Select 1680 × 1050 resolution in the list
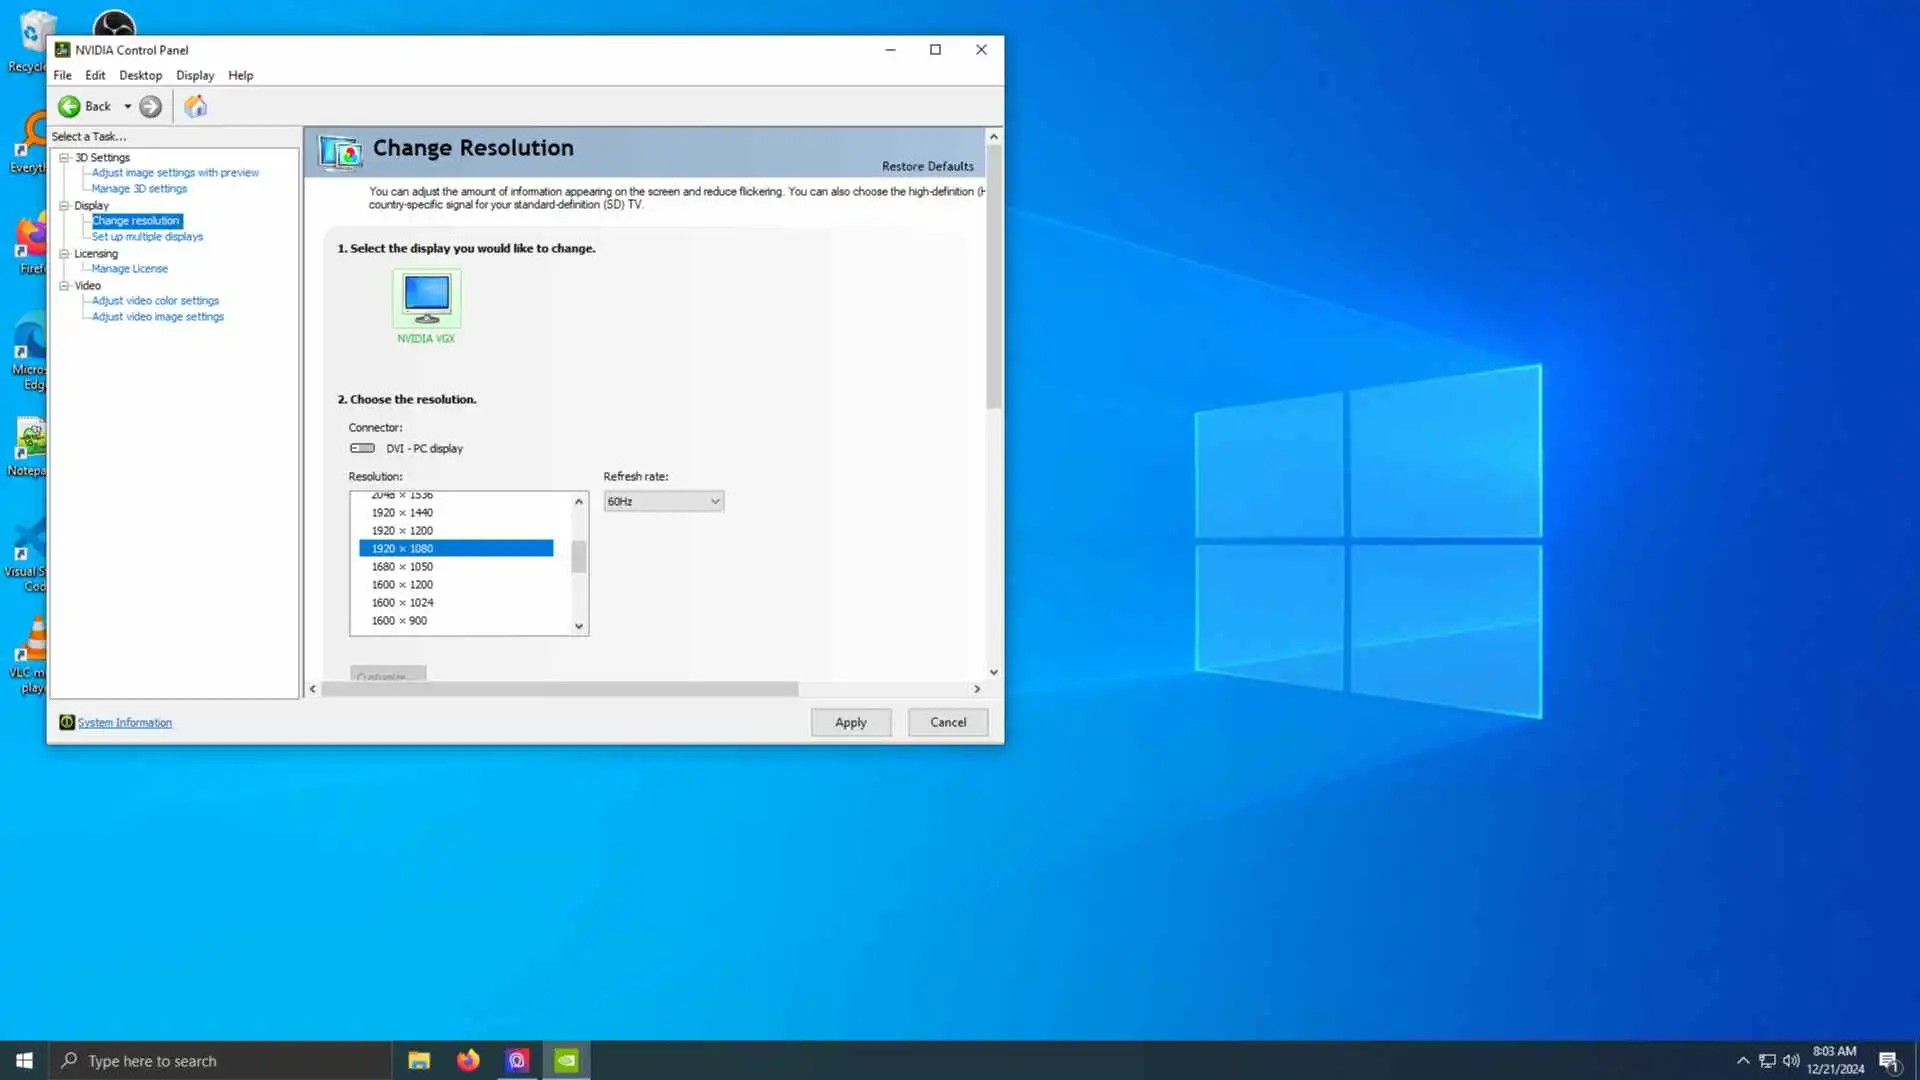 click(402, 566)
